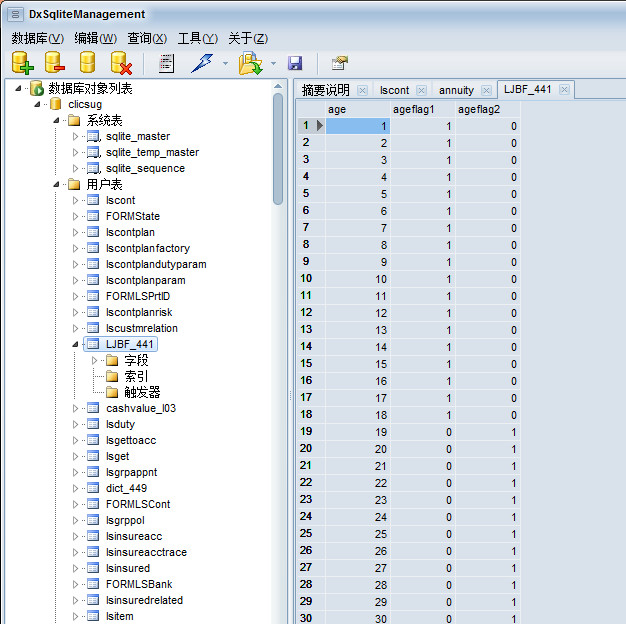Select the lscontplanfactory table
The image size is (626, 624).
[x=148, y=248]
